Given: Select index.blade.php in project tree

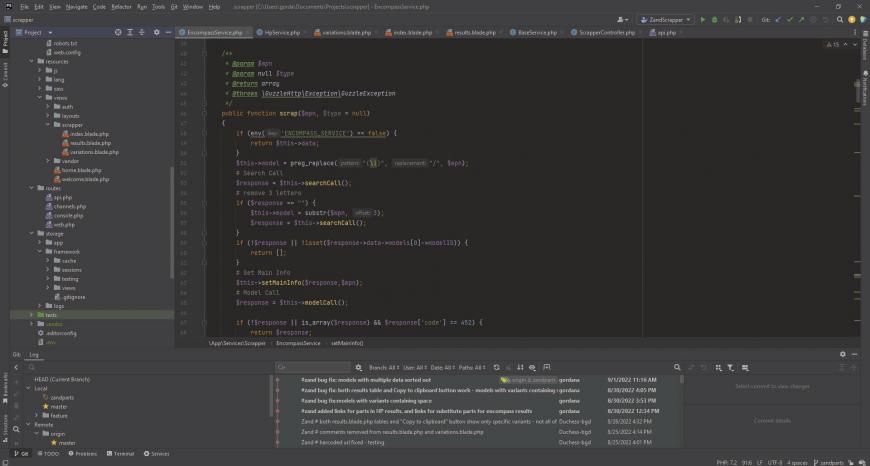Looking at the screenshot, I should click(x=89, y=134).
